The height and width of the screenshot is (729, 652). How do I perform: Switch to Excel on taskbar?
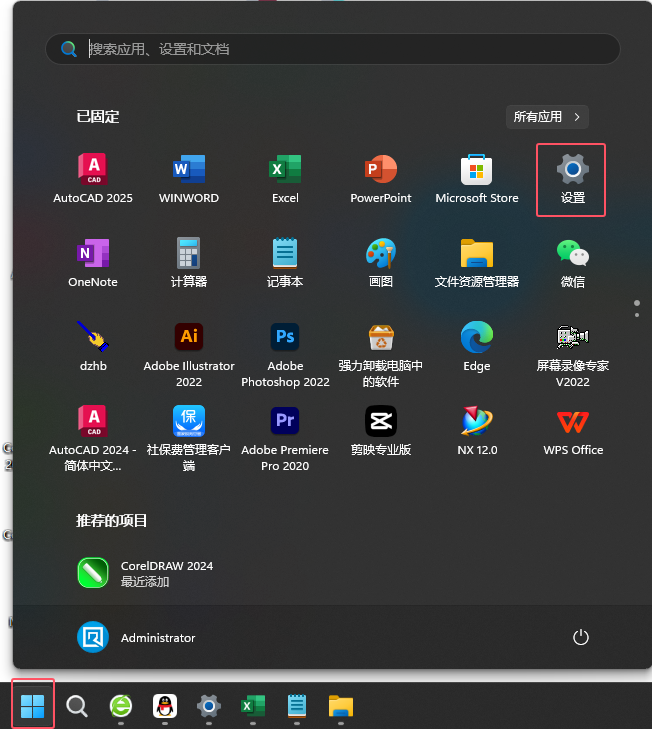click(x=253, y=706)
